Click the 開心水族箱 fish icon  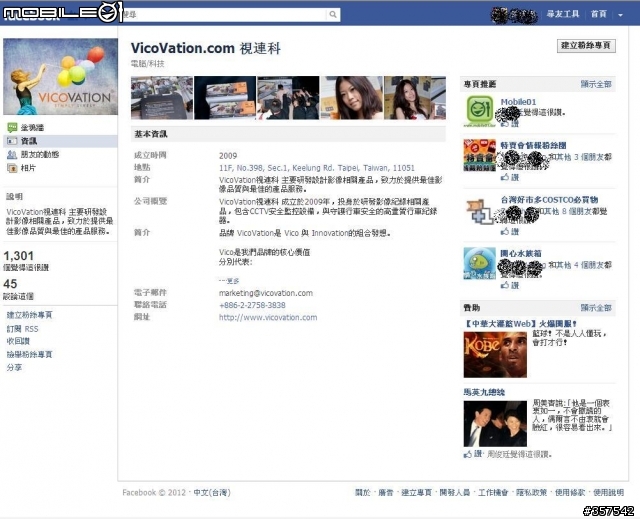480,264
